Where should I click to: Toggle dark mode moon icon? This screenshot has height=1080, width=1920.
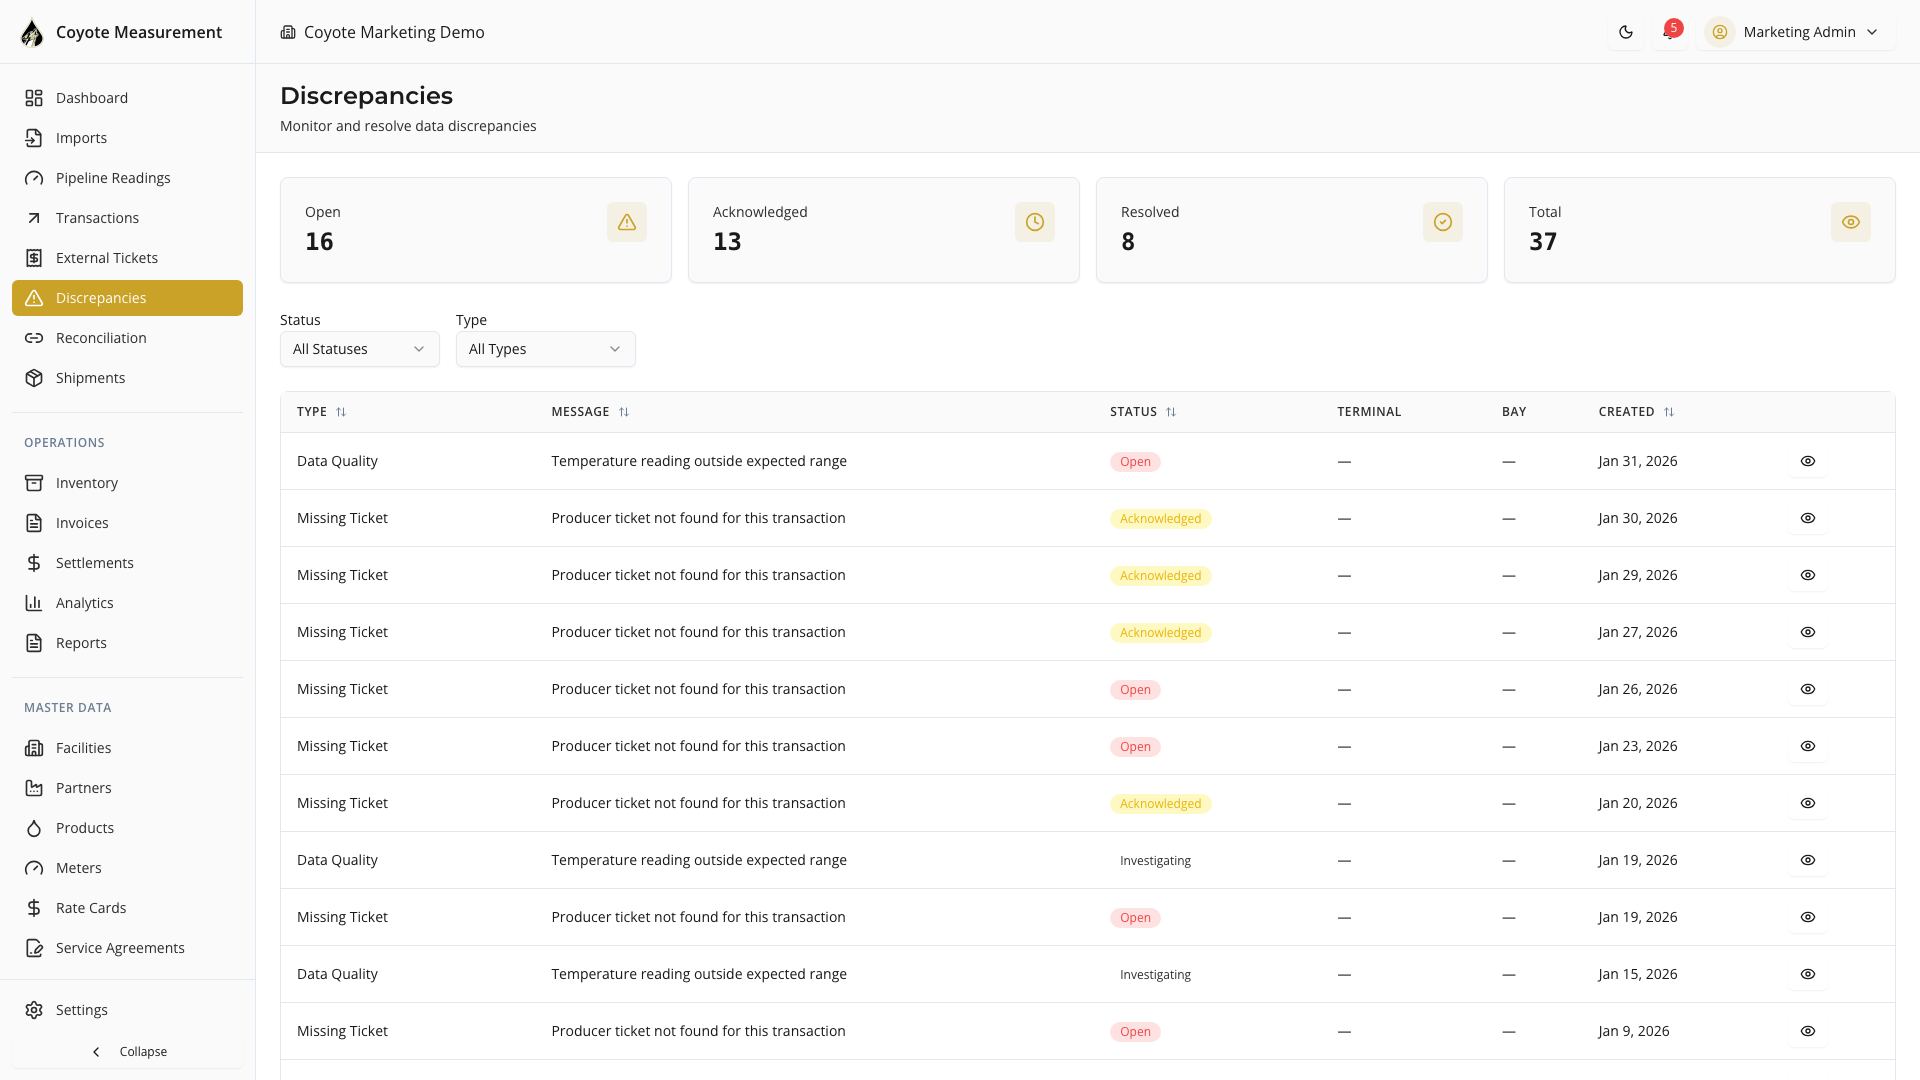[1626, 32]
